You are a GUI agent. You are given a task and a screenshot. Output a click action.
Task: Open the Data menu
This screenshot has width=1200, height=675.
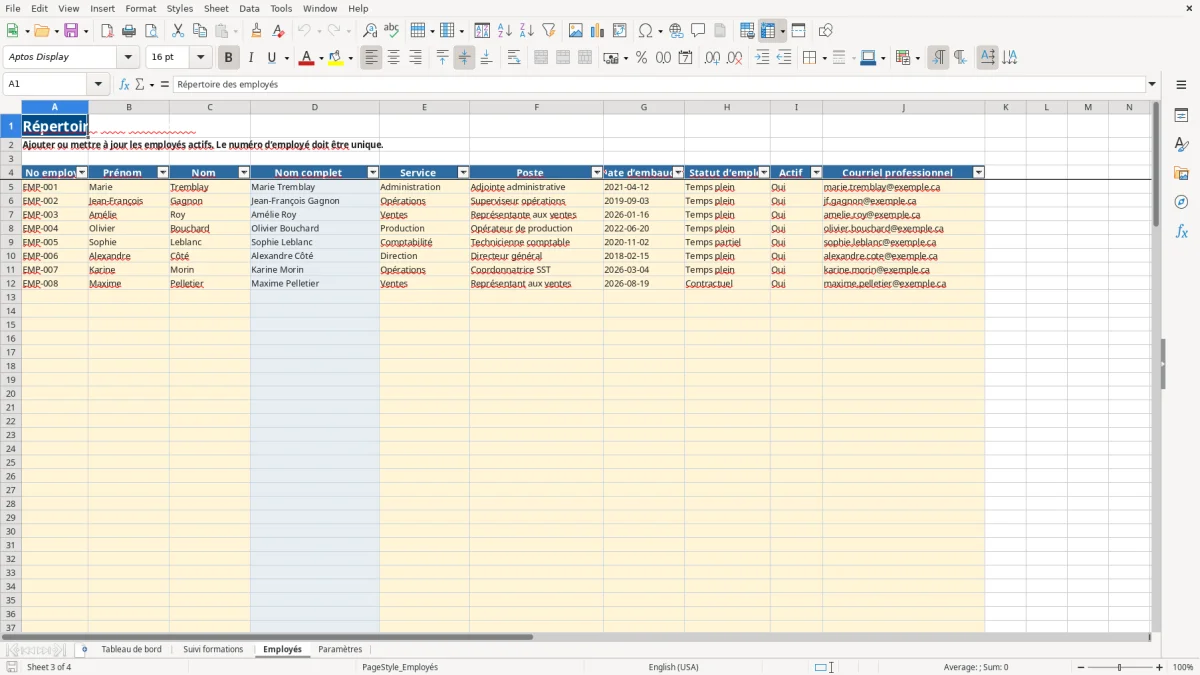pos(249,8)
